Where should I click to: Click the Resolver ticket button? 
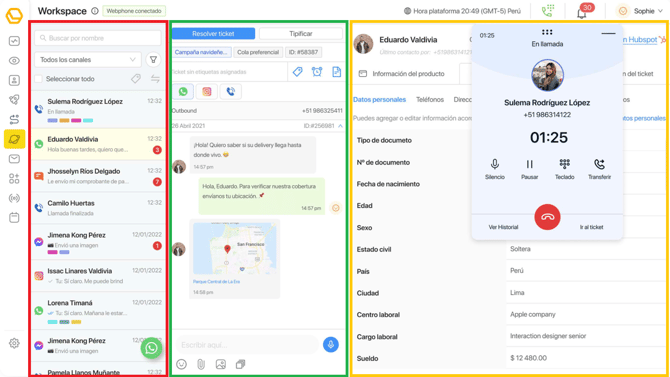(x=213, y=34)
